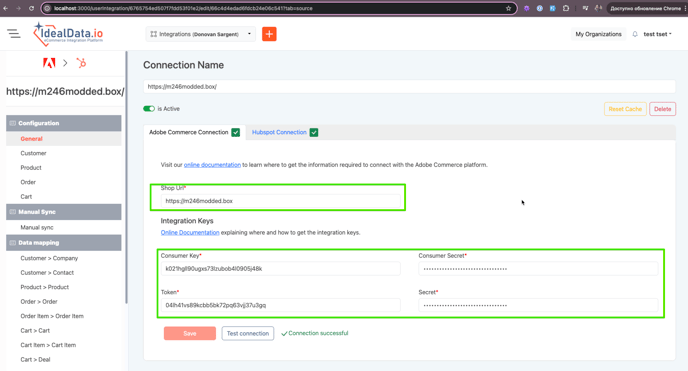Click the Save button
688x371 pixels.
tap(190, 333)
